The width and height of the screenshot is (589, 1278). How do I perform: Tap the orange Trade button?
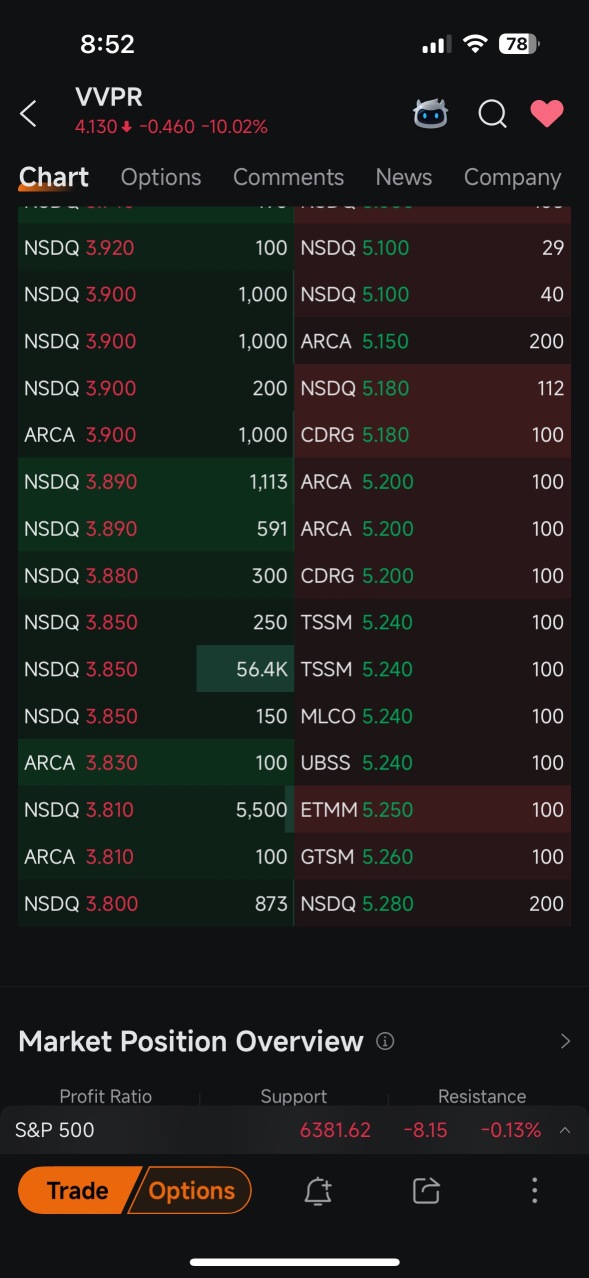(77, 1190)
